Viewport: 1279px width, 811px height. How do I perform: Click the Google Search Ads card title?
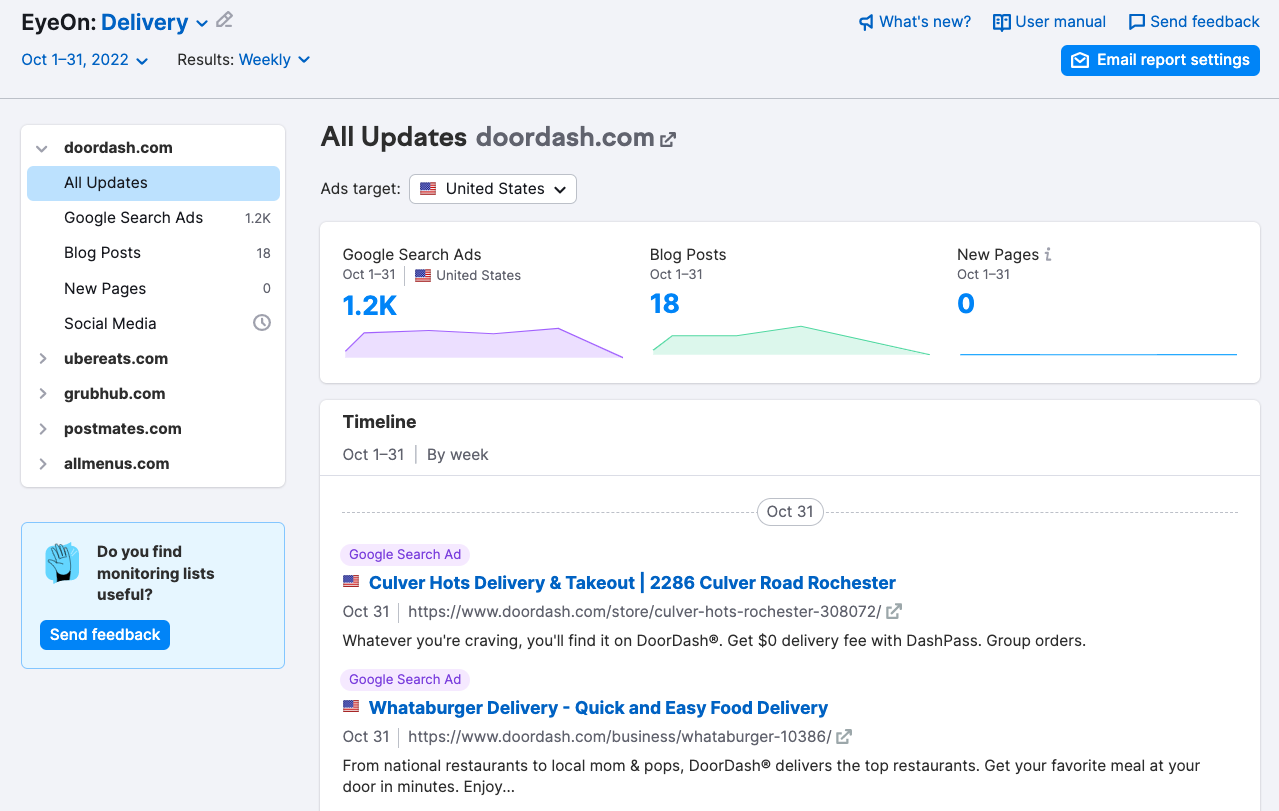point(412,255)
